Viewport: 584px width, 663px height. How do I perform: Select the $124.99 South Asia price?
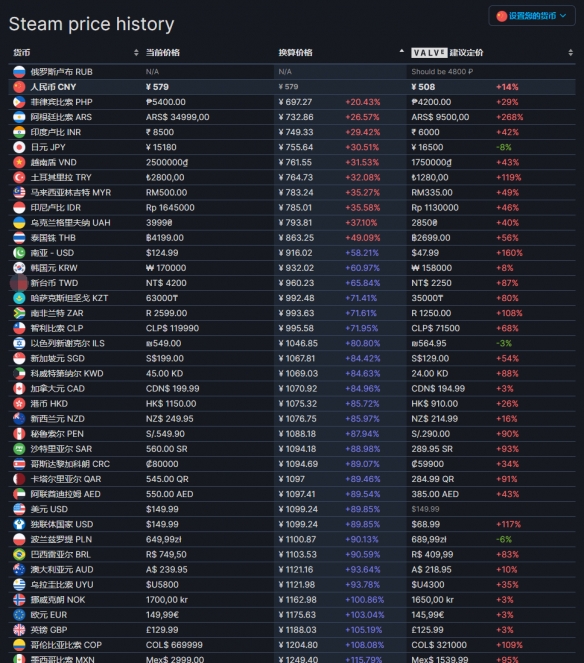coord(162,253)
